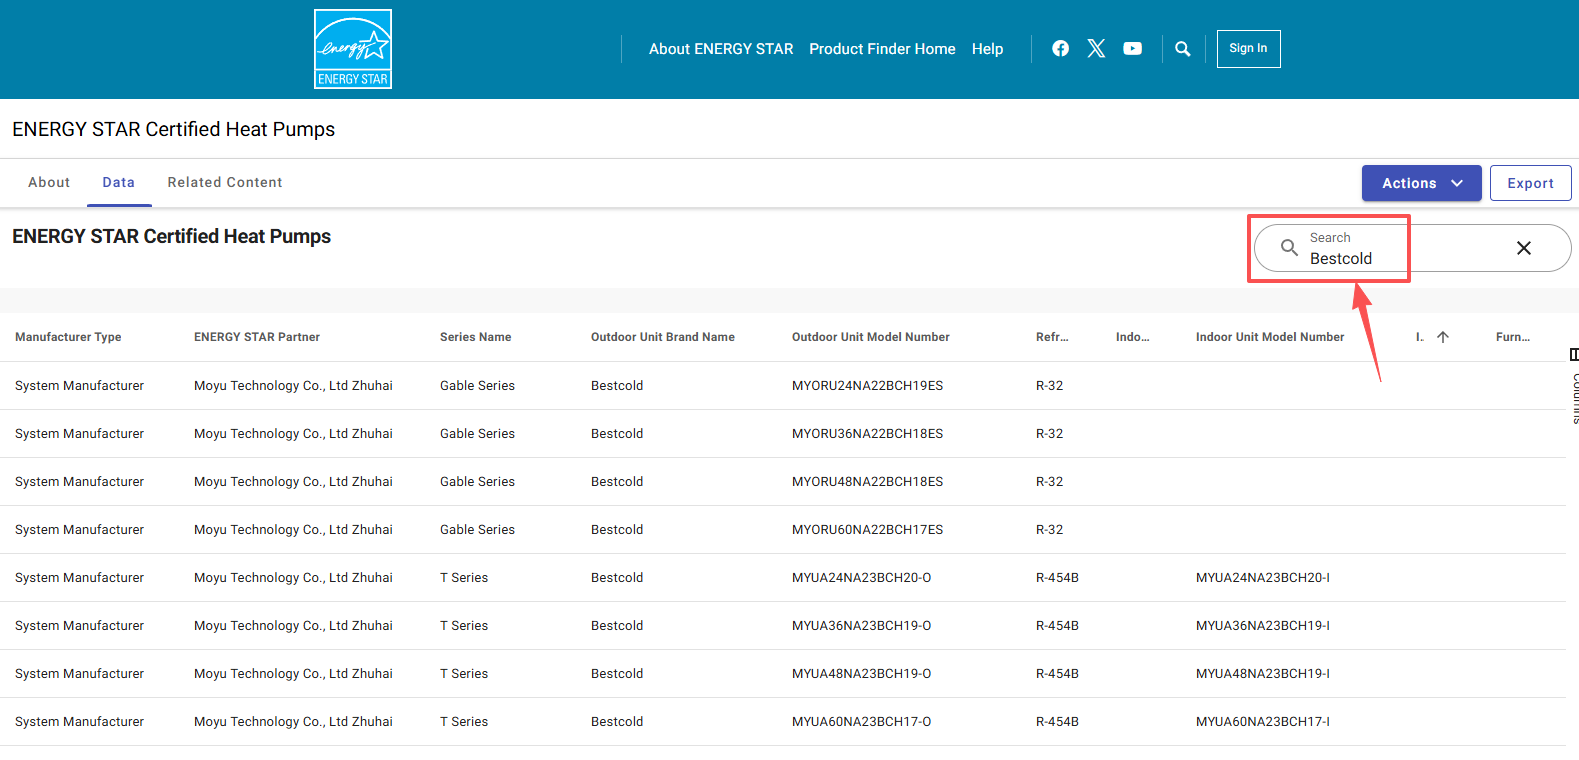The height and width of the screenshot is (760, 1579).
Task: Click the truncated Refr... column header
Action: [x=1052, y=337]
